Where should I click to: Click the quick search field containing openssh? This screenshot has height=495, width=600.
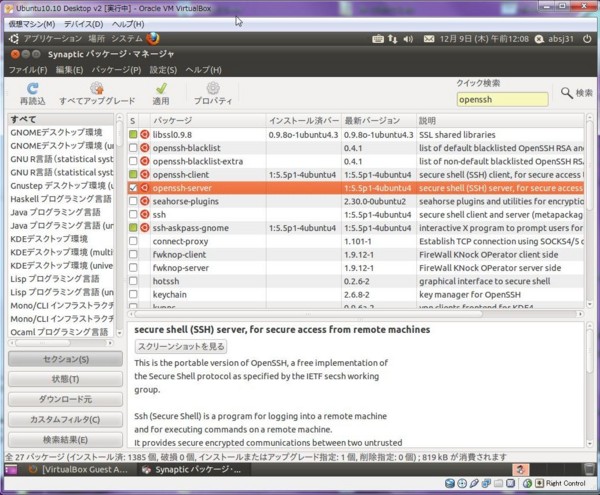tap(502, 99)
